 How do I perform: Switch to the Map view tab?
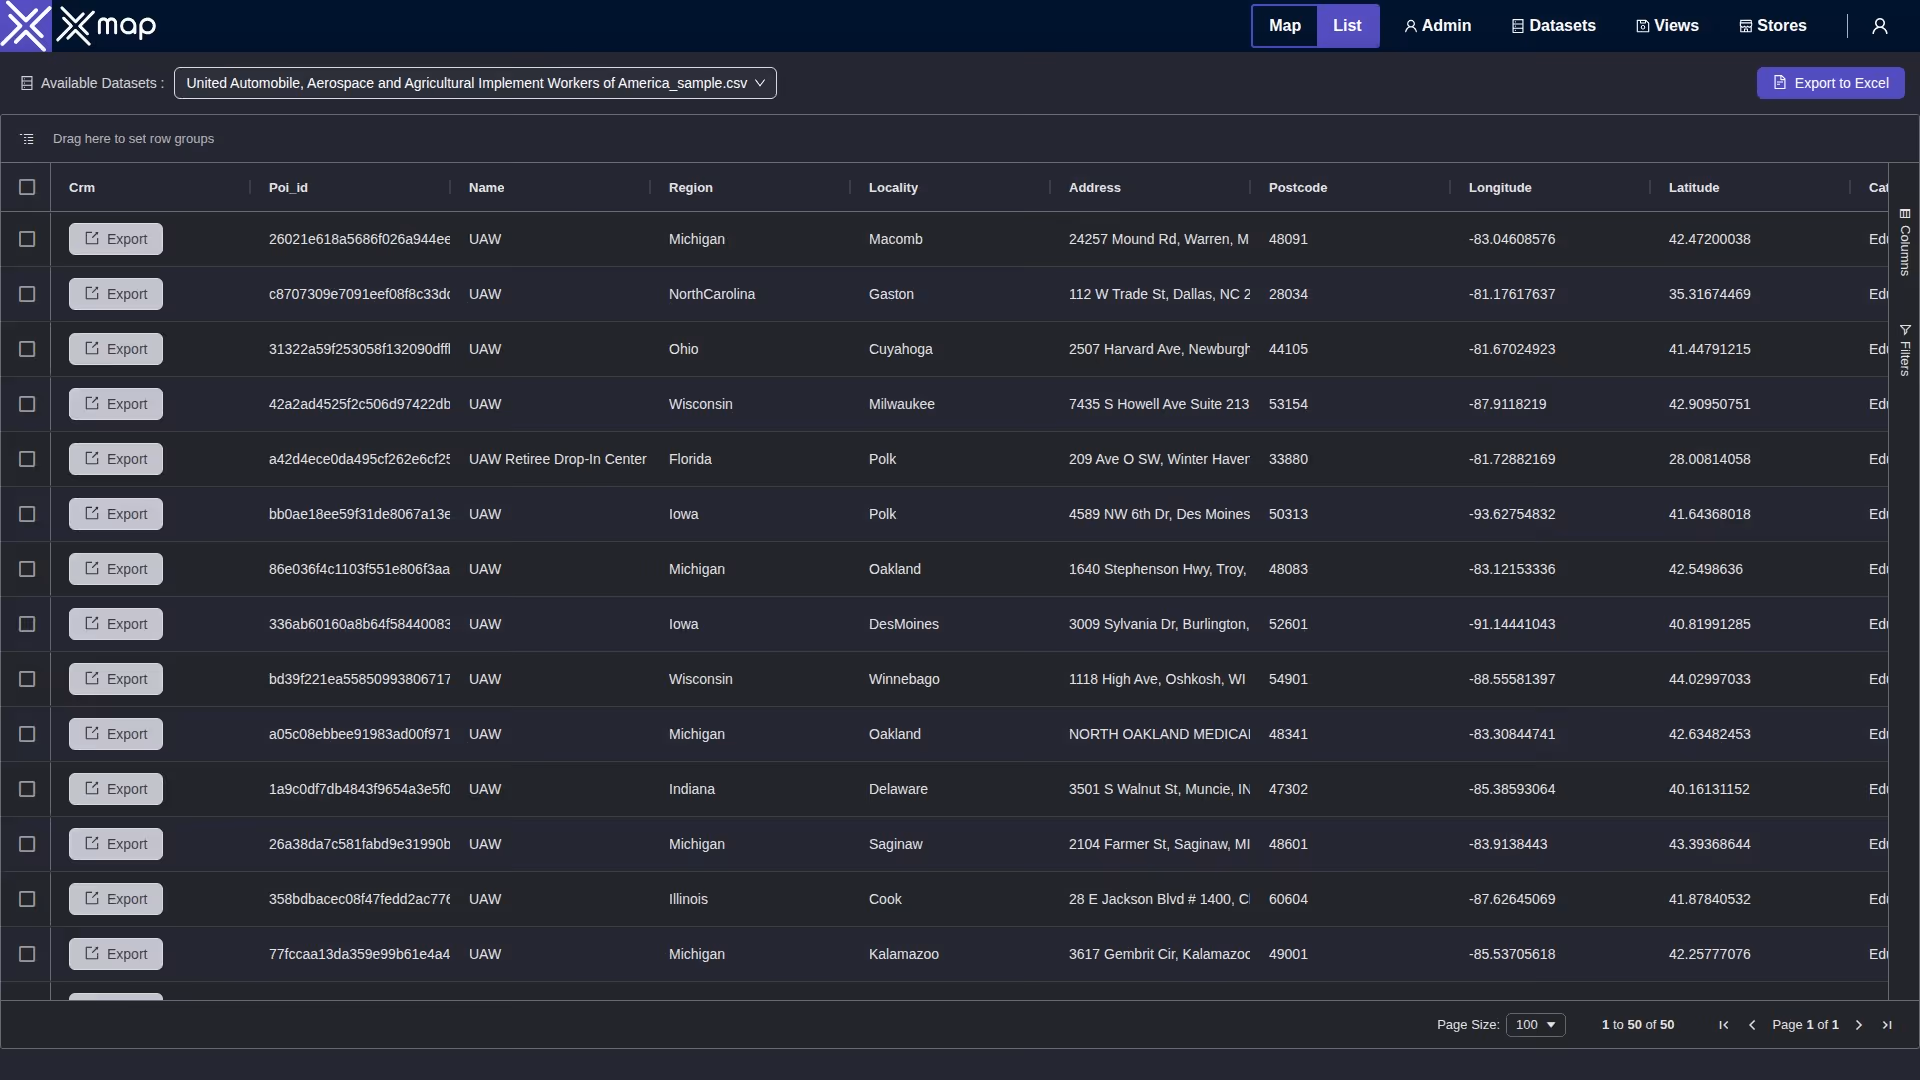pos(1285,26)
